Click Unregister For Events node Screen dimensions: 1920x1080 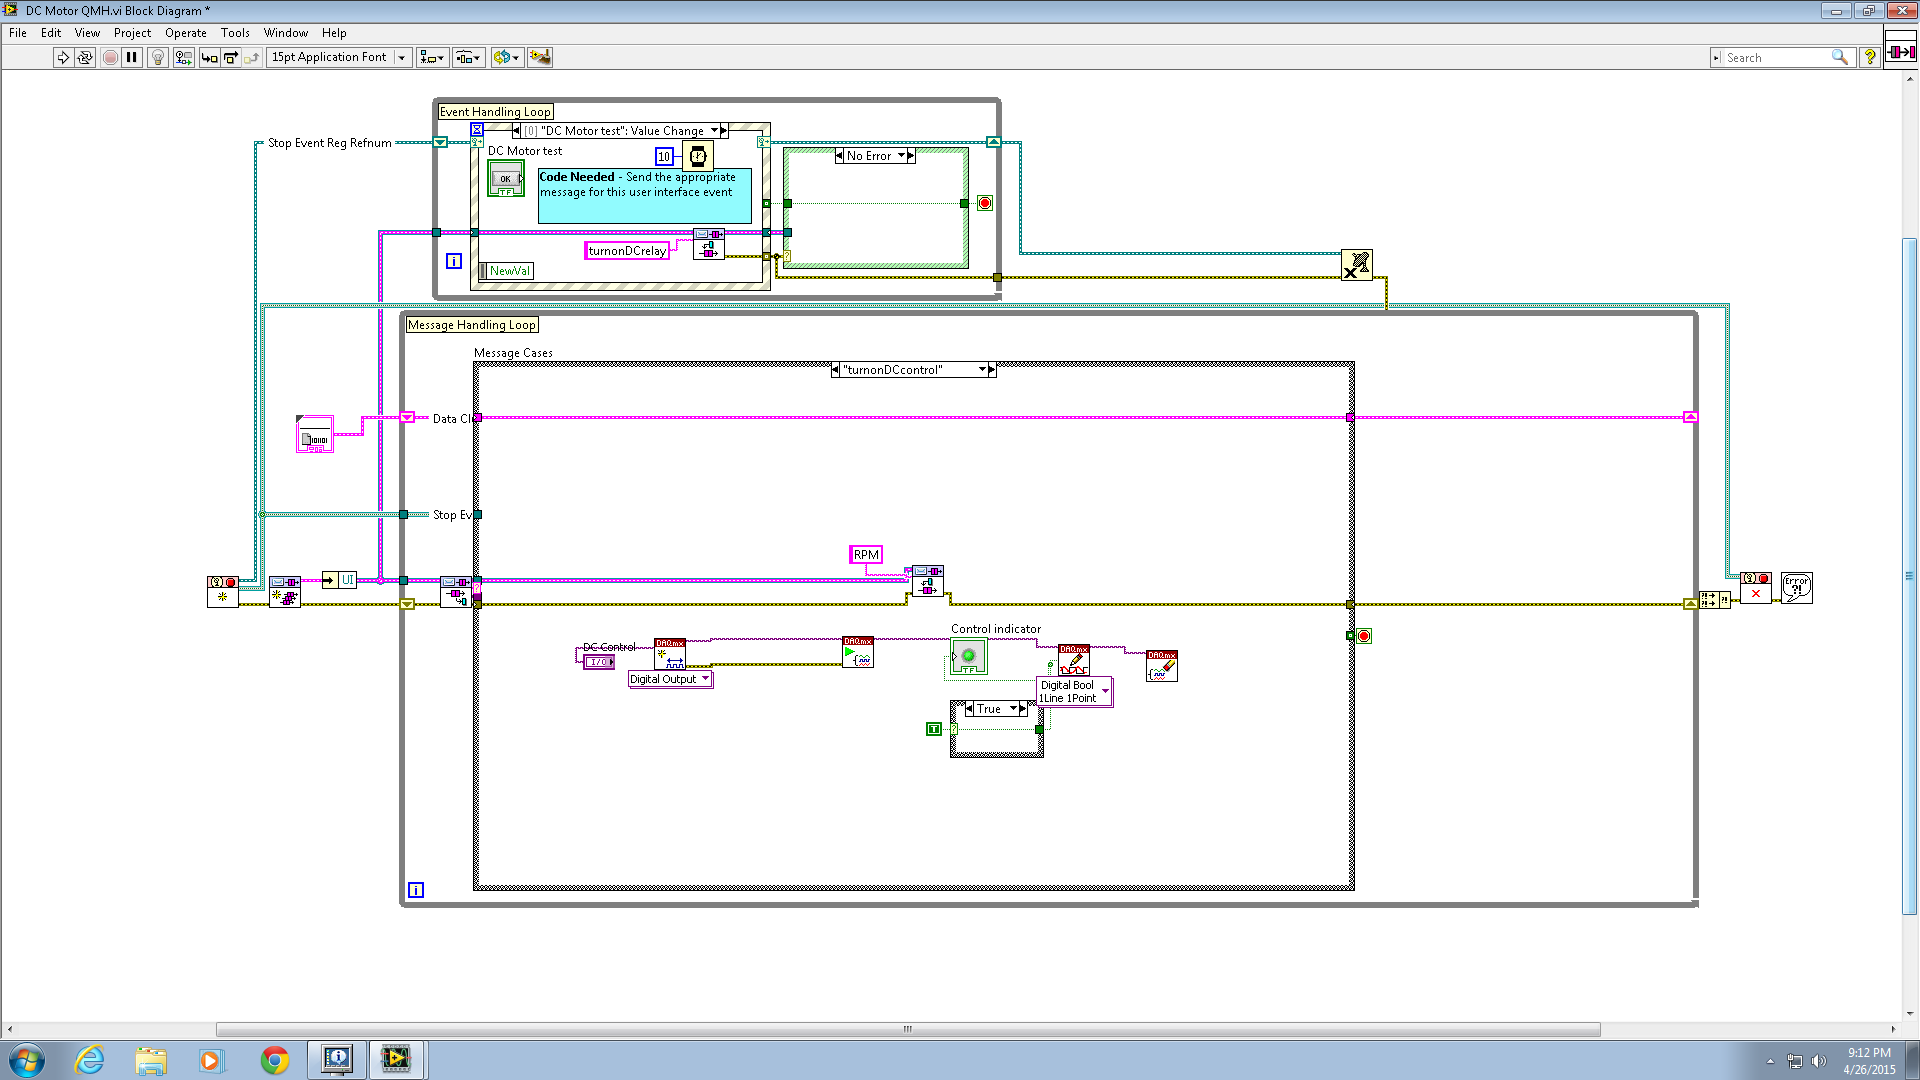[1357, 265]
